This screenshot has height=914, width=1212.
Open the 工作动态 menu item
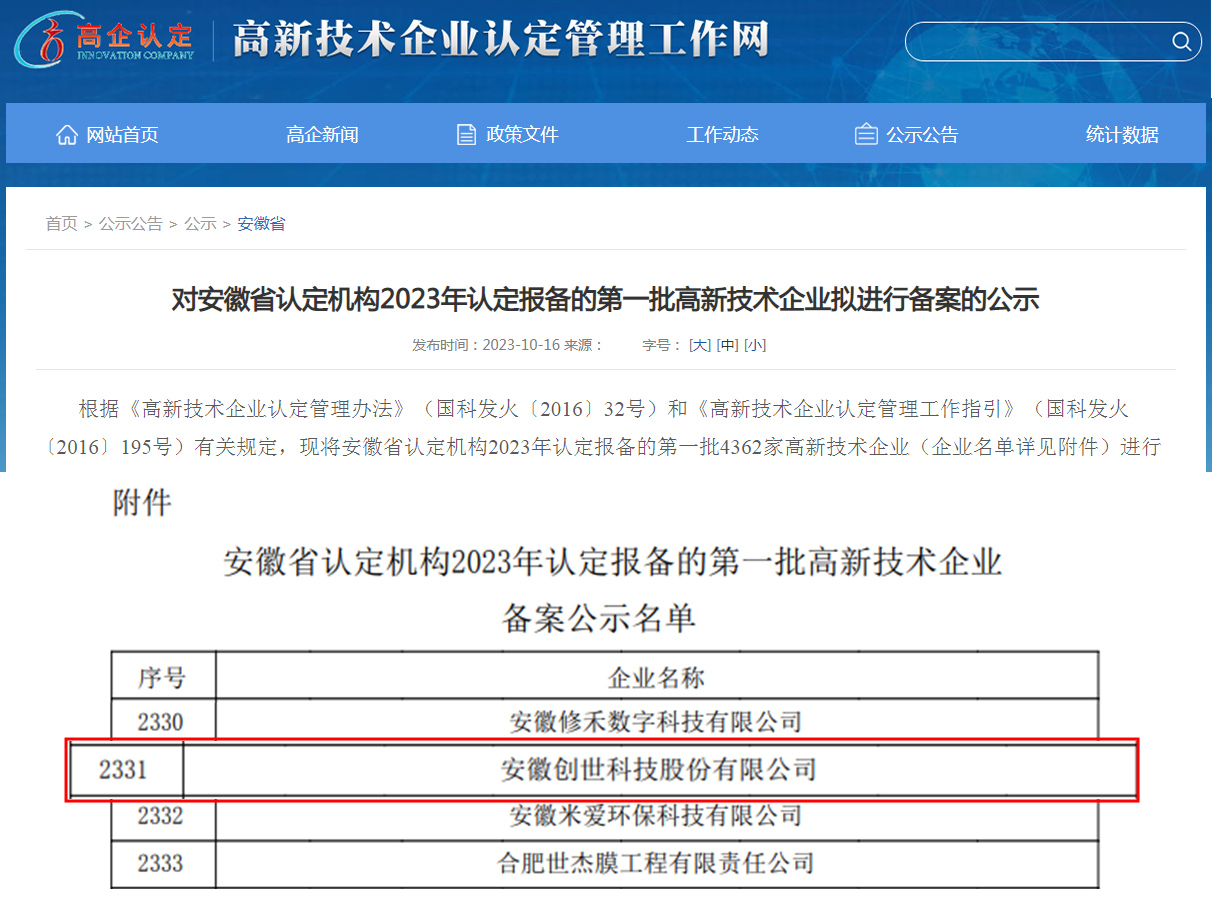click(x=722, y=135)
